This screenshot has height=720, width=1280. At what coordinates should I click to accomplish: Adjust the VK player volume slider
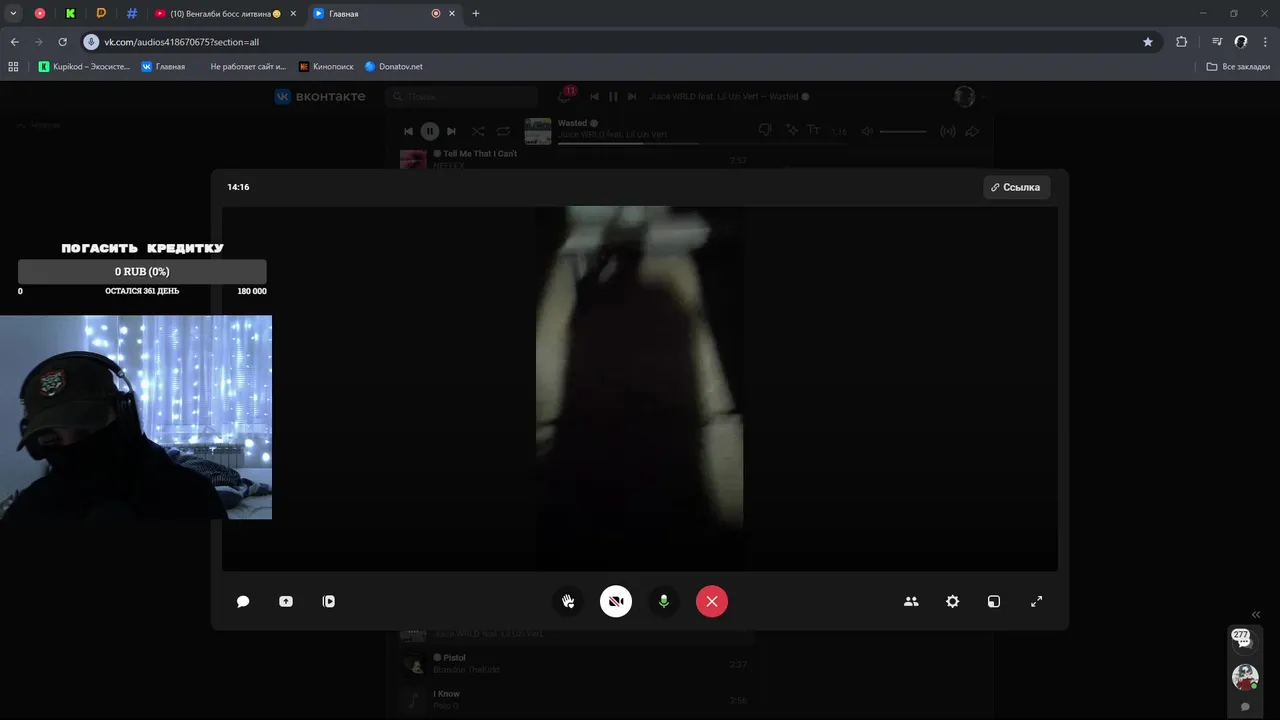[903, 131]
